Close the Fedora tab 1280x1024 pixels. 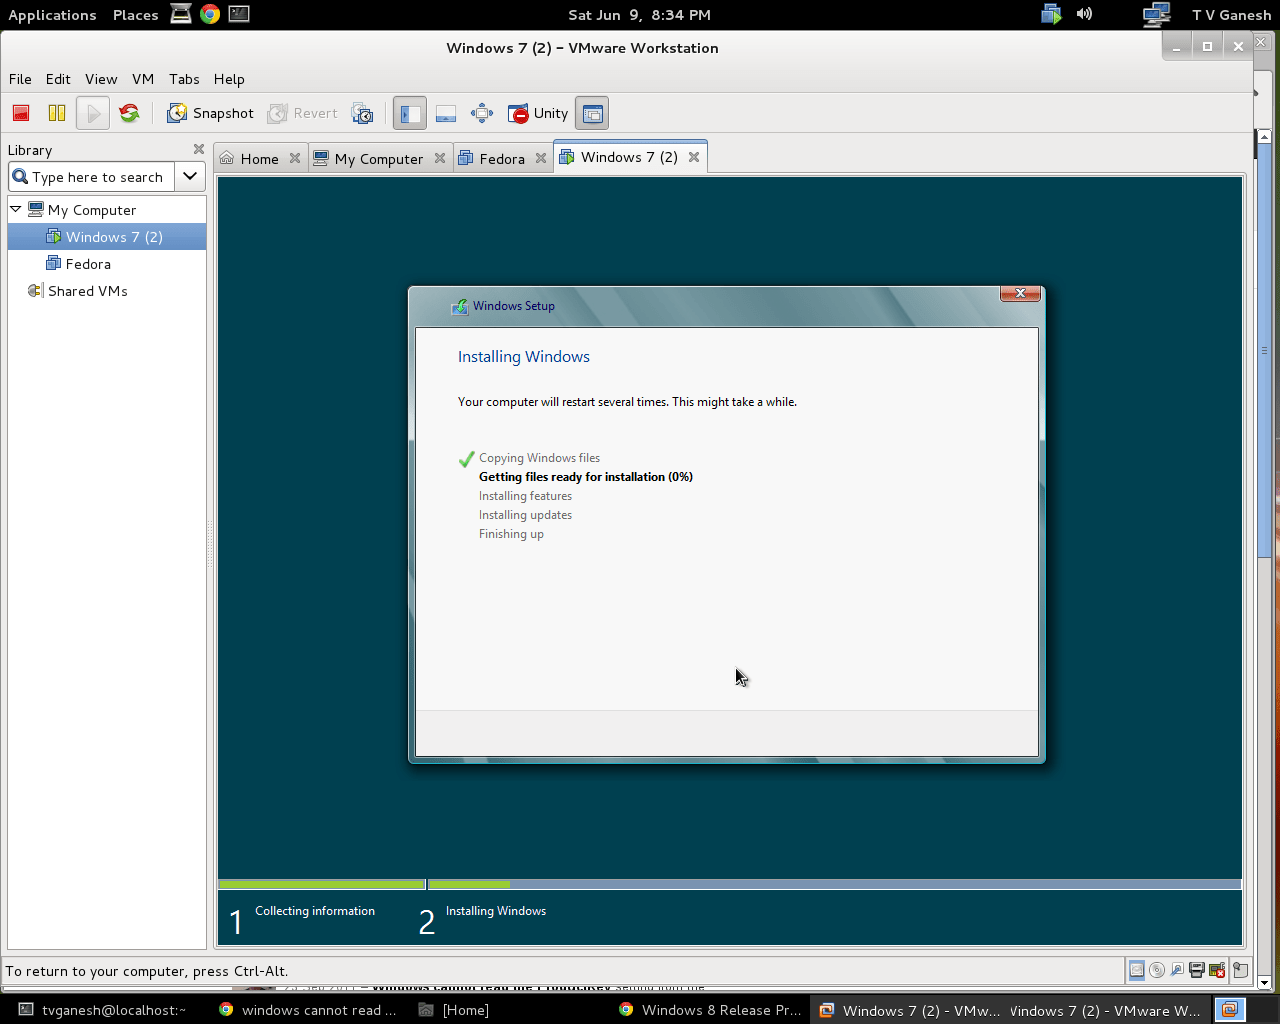tap(541, 158)
